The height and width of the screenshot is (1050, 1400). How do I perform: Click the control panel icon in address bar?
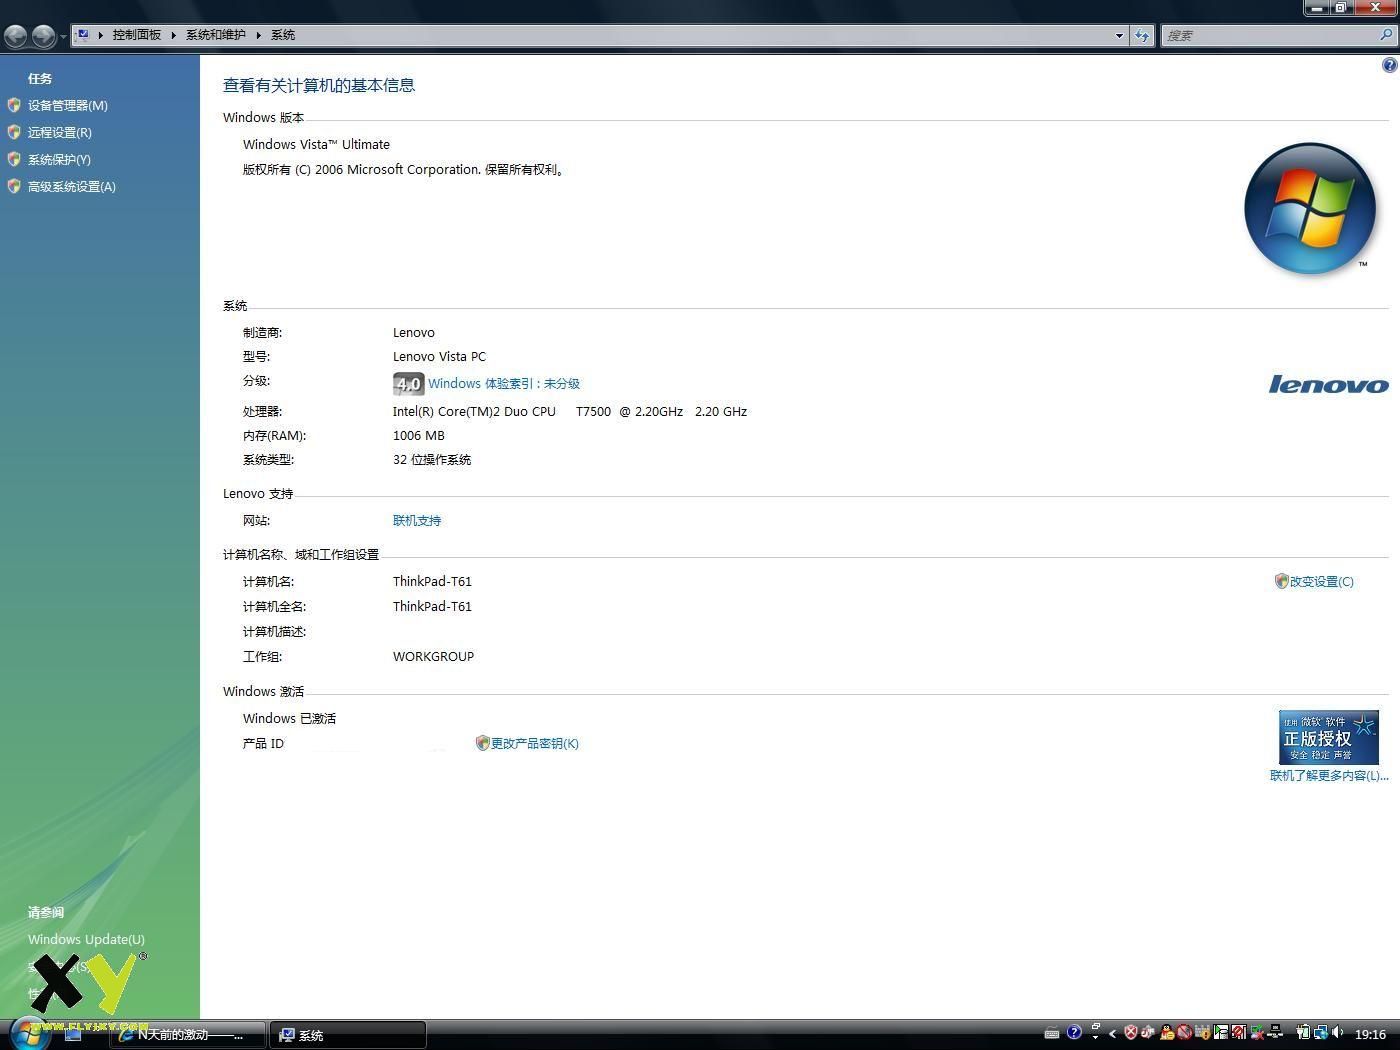tap(83, 34)
